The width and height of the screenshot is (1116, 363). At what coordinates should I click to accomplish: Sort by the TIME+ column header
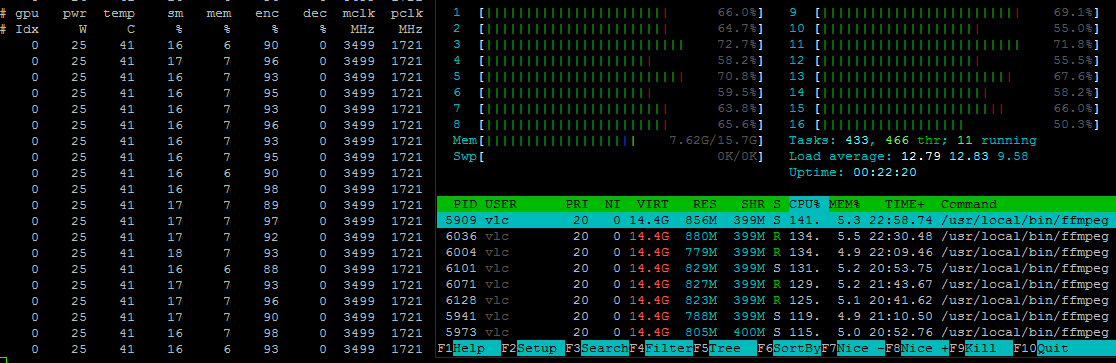tap(905, 204)
